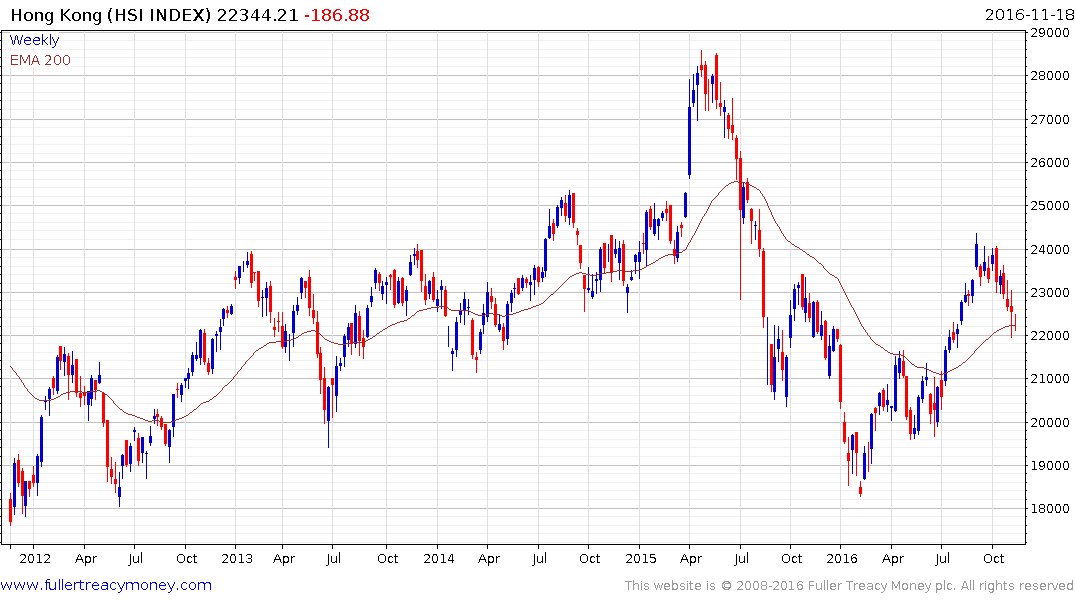1075x600 pixels.
Task: Click the 23000 price axis label
Action: click(x=1050, y=293)
